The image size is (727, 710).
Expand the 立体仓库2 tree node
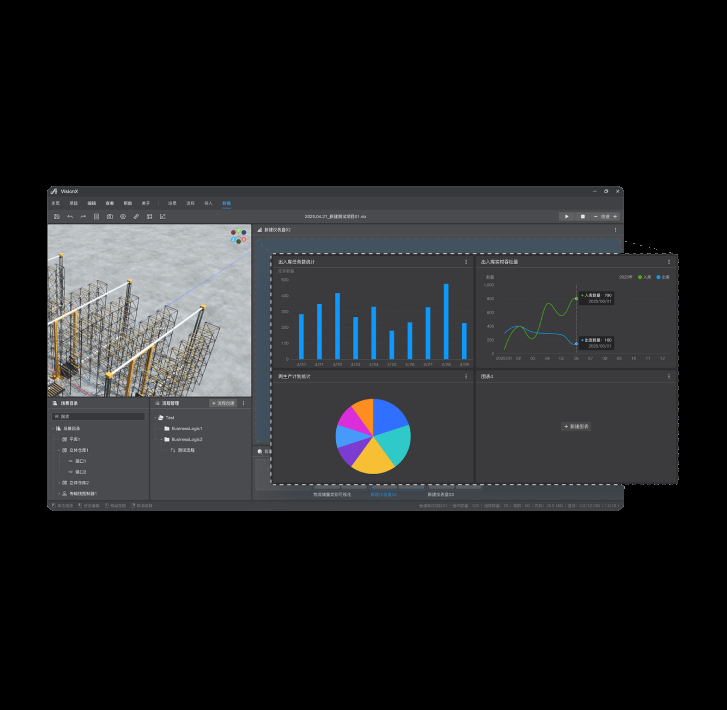59,483
